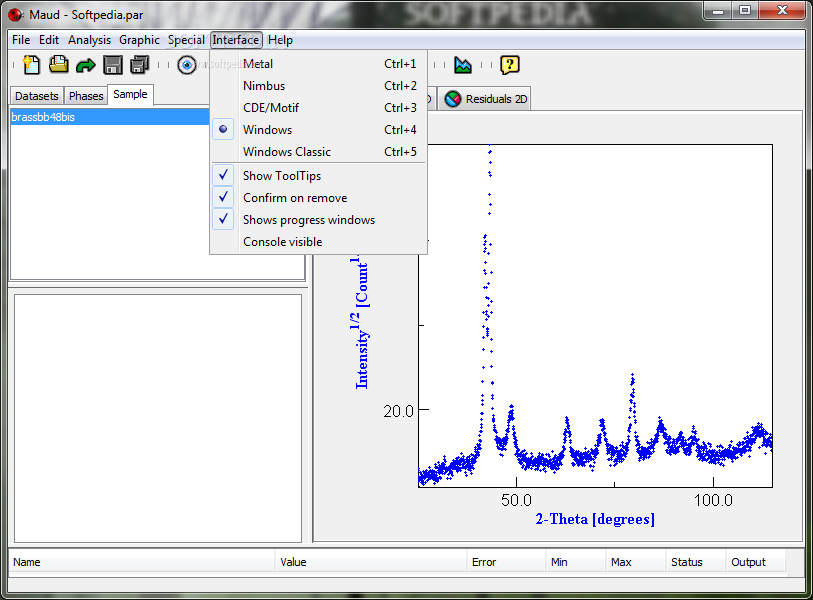Image resolution: width=813 pixels, height=600 pixels.
Task: Open the Help menu
Action: click(280, 40)
